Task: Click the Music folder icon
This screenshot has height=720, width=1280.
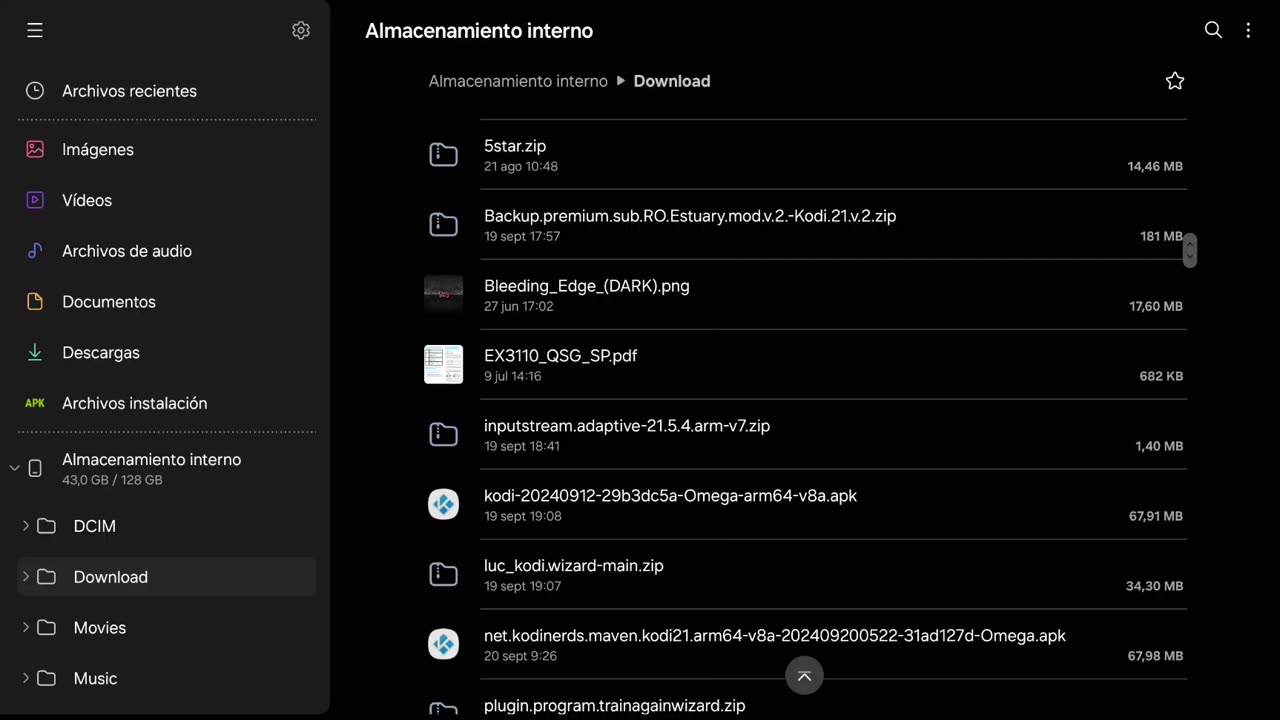Action: 47,678
